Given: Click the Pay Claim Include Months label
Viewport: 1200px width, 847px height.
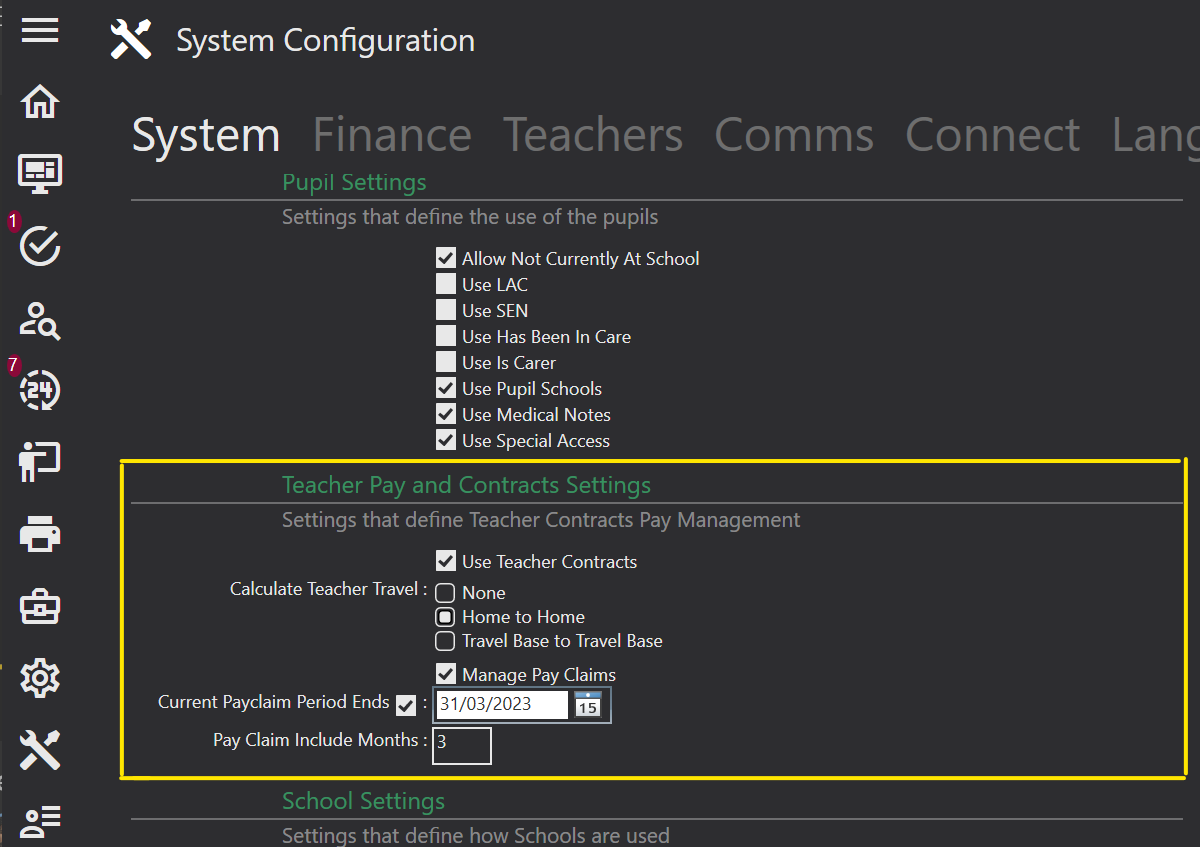Looking at the screenshot, I should pyautogui.click(x=320, y=740).
